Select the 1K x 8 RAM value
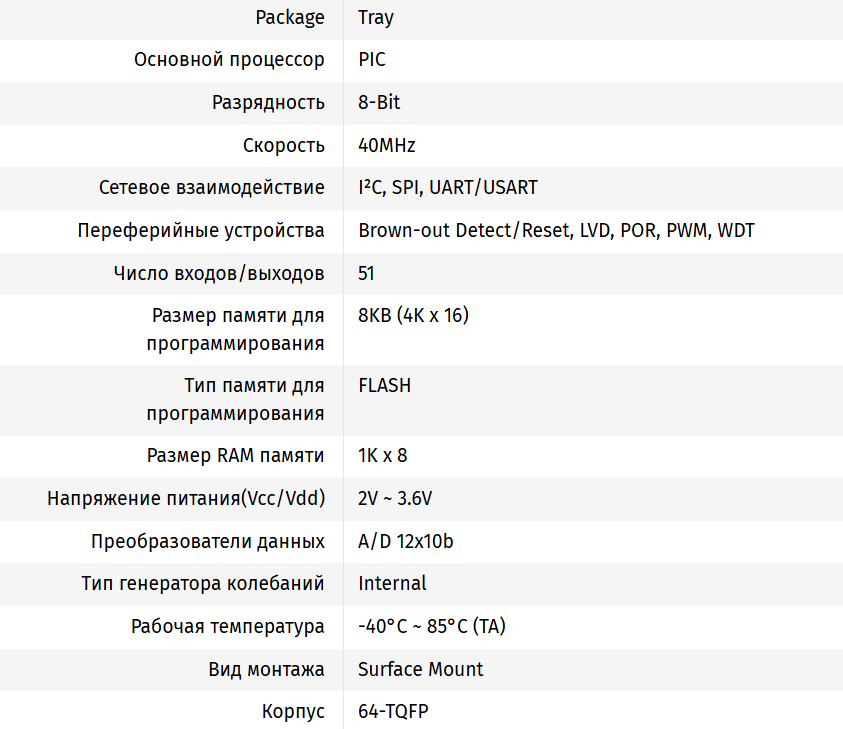Viewport: 843px width, 729px height. [x=382, y=455]
